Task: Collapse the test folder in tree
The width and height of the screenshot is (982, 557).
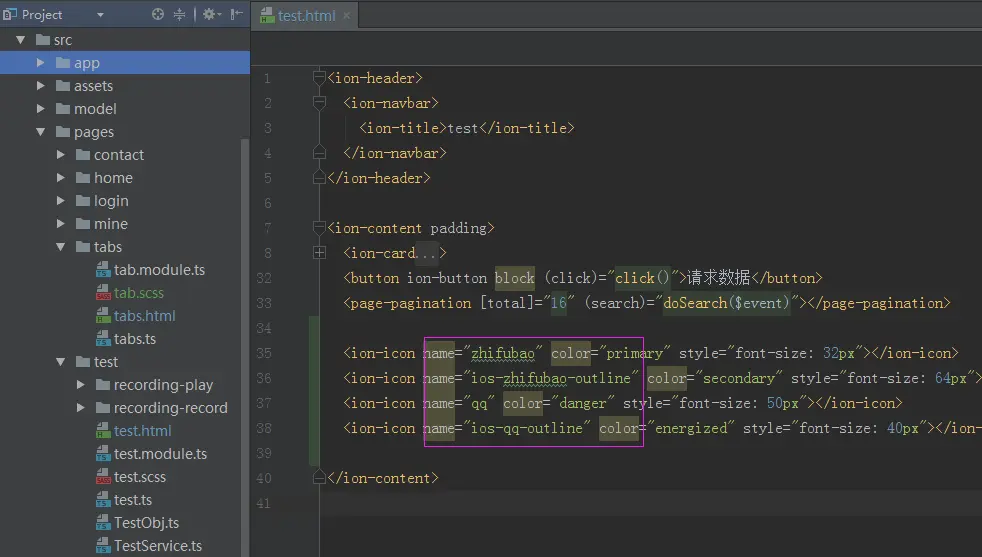Action: point(61,362)
